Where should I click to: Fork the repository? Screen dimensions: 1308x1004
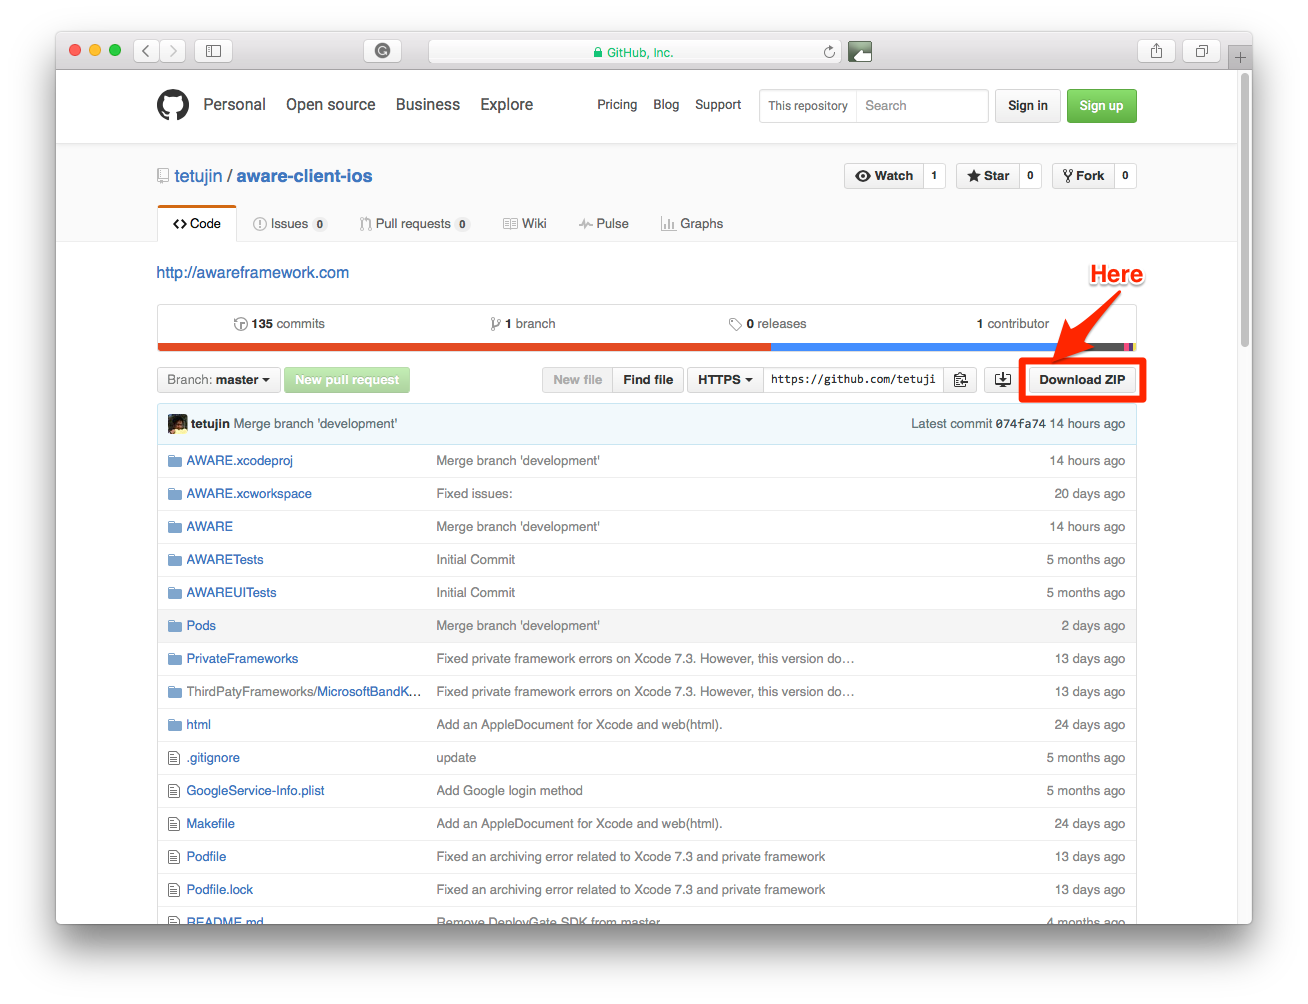click(x=1083, y=176)
